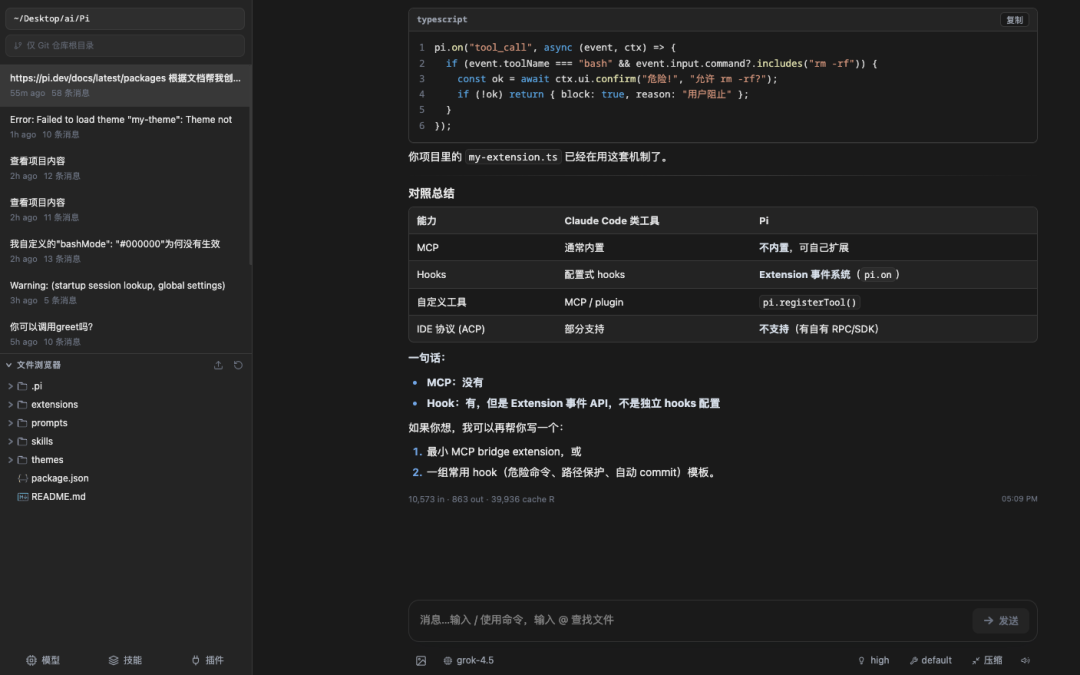
Task: Open the grok-4.5 model selector
Action: [x=468, y=661]
